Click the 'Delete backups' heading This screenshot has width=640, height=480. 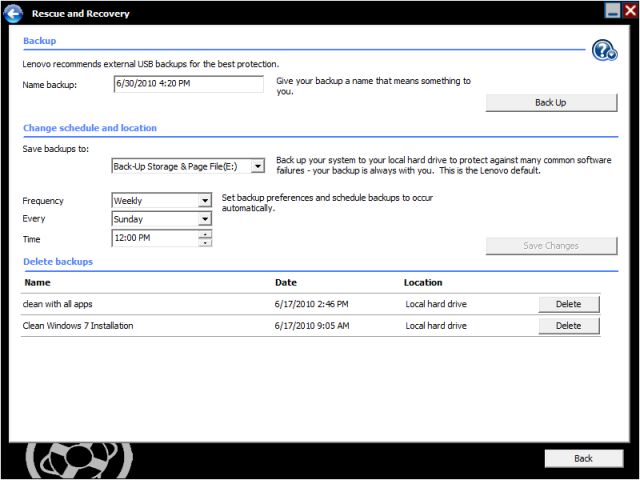(58, 262)
